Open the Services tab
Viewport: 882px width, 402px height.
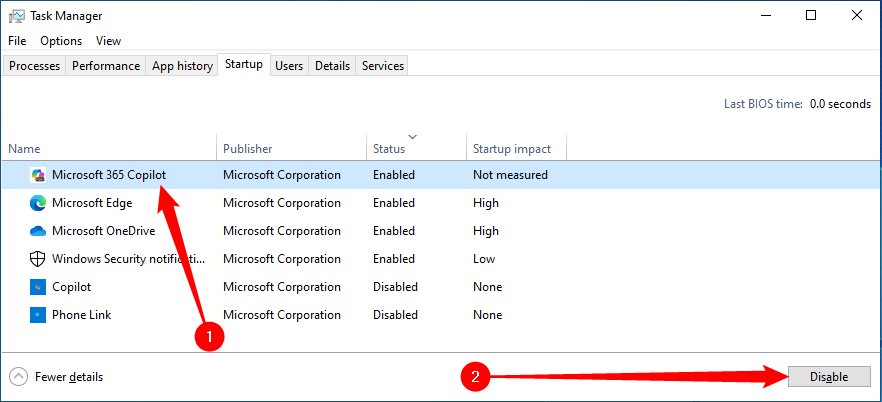click(383, 66)
